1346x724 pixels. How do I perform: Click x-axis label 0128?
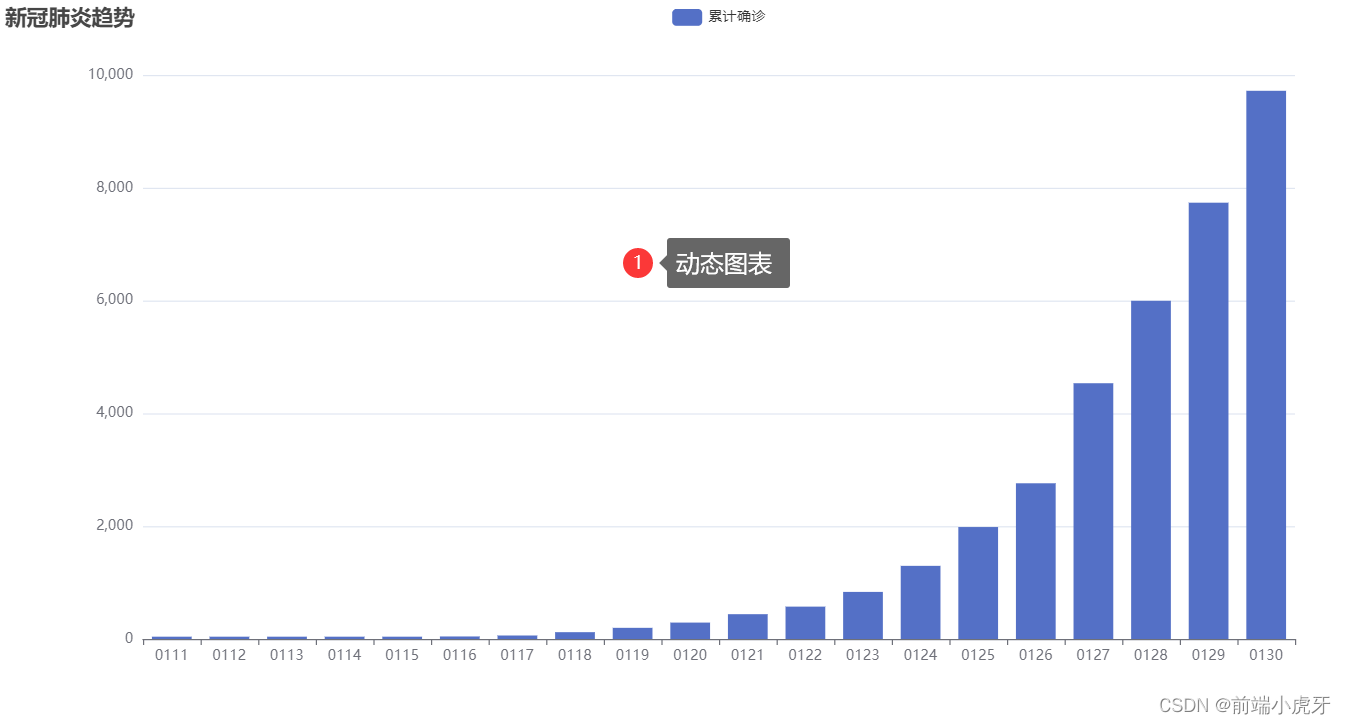coord(1151,655)
